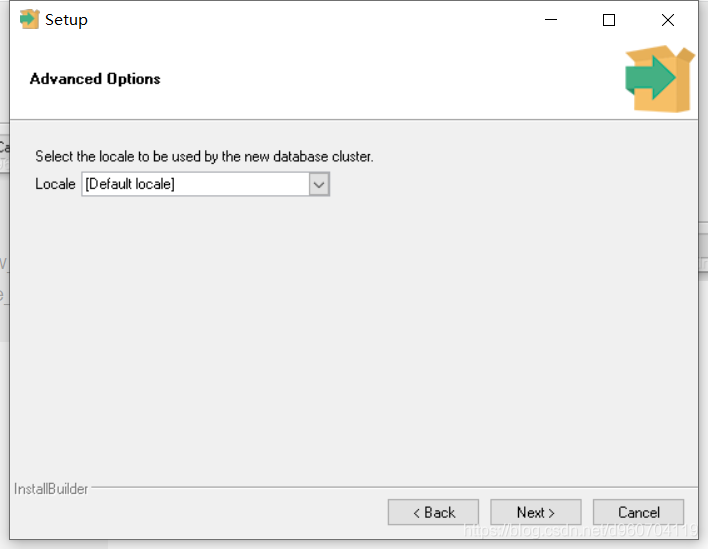Screen dimensions: 708x549
Task: Click the Locale field label
Action: [55, 184]
